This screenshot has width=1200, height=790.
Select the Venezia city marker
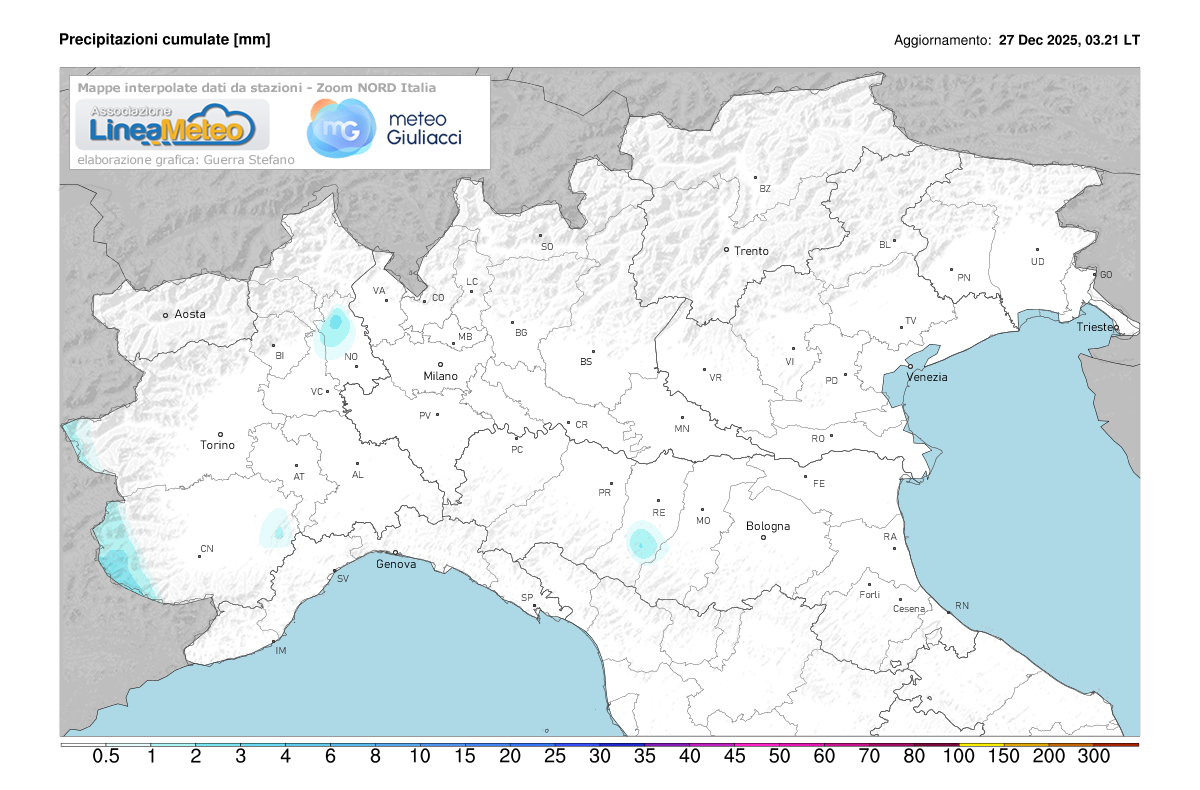[909, 366]
